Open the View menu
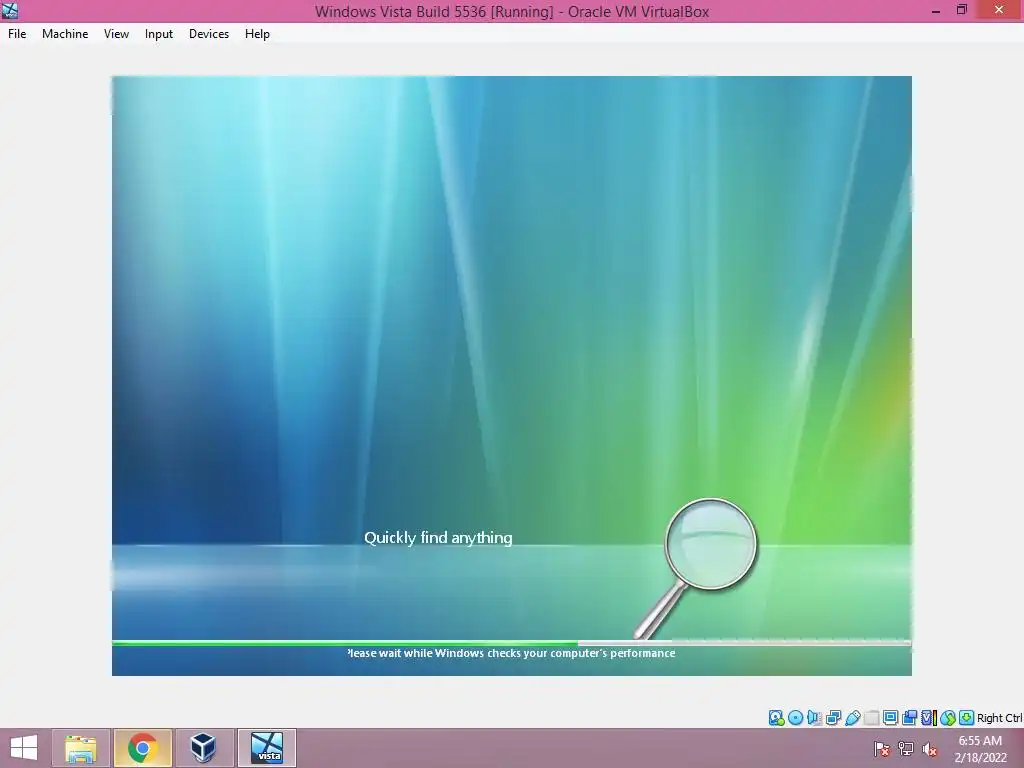Image resolution: width=1024 pixels, height=768 pixels. click(116, 34)
